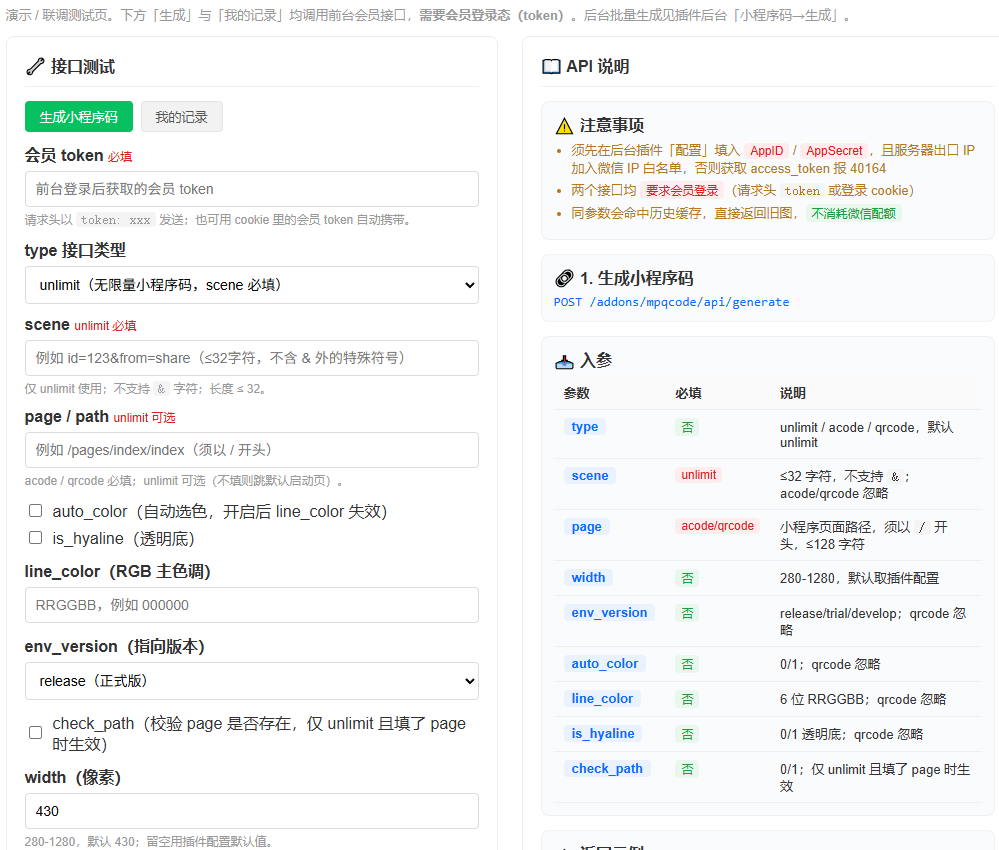
Task: Click the acode/qrcode badge in page row
Action: [x=717, y=526]
